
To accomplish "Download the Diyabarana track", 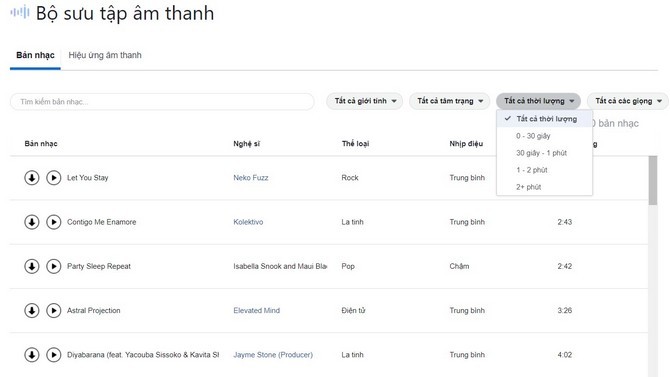I will click(x=32, y=354).
